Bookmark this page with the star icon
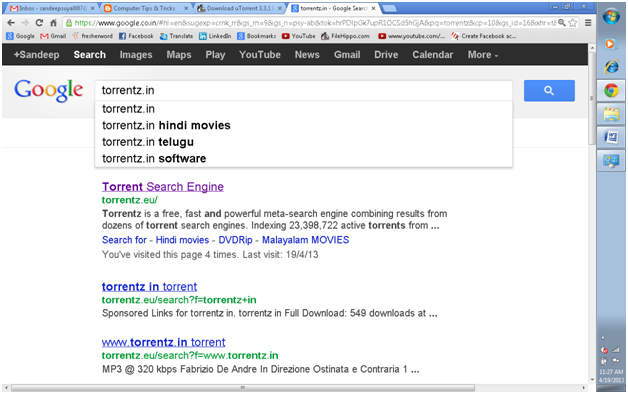Image resolution: width=628 pixels, height=395 pixels. coord(573,23)
